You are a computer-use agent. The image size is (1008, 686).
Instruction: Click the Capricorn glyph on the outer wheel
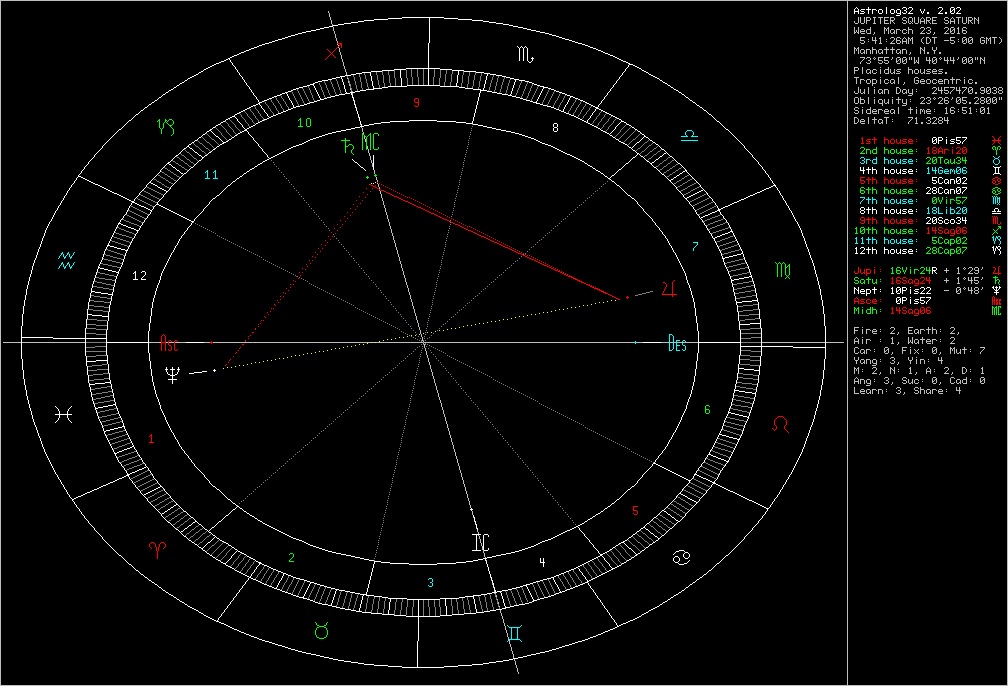click(167, 127)
